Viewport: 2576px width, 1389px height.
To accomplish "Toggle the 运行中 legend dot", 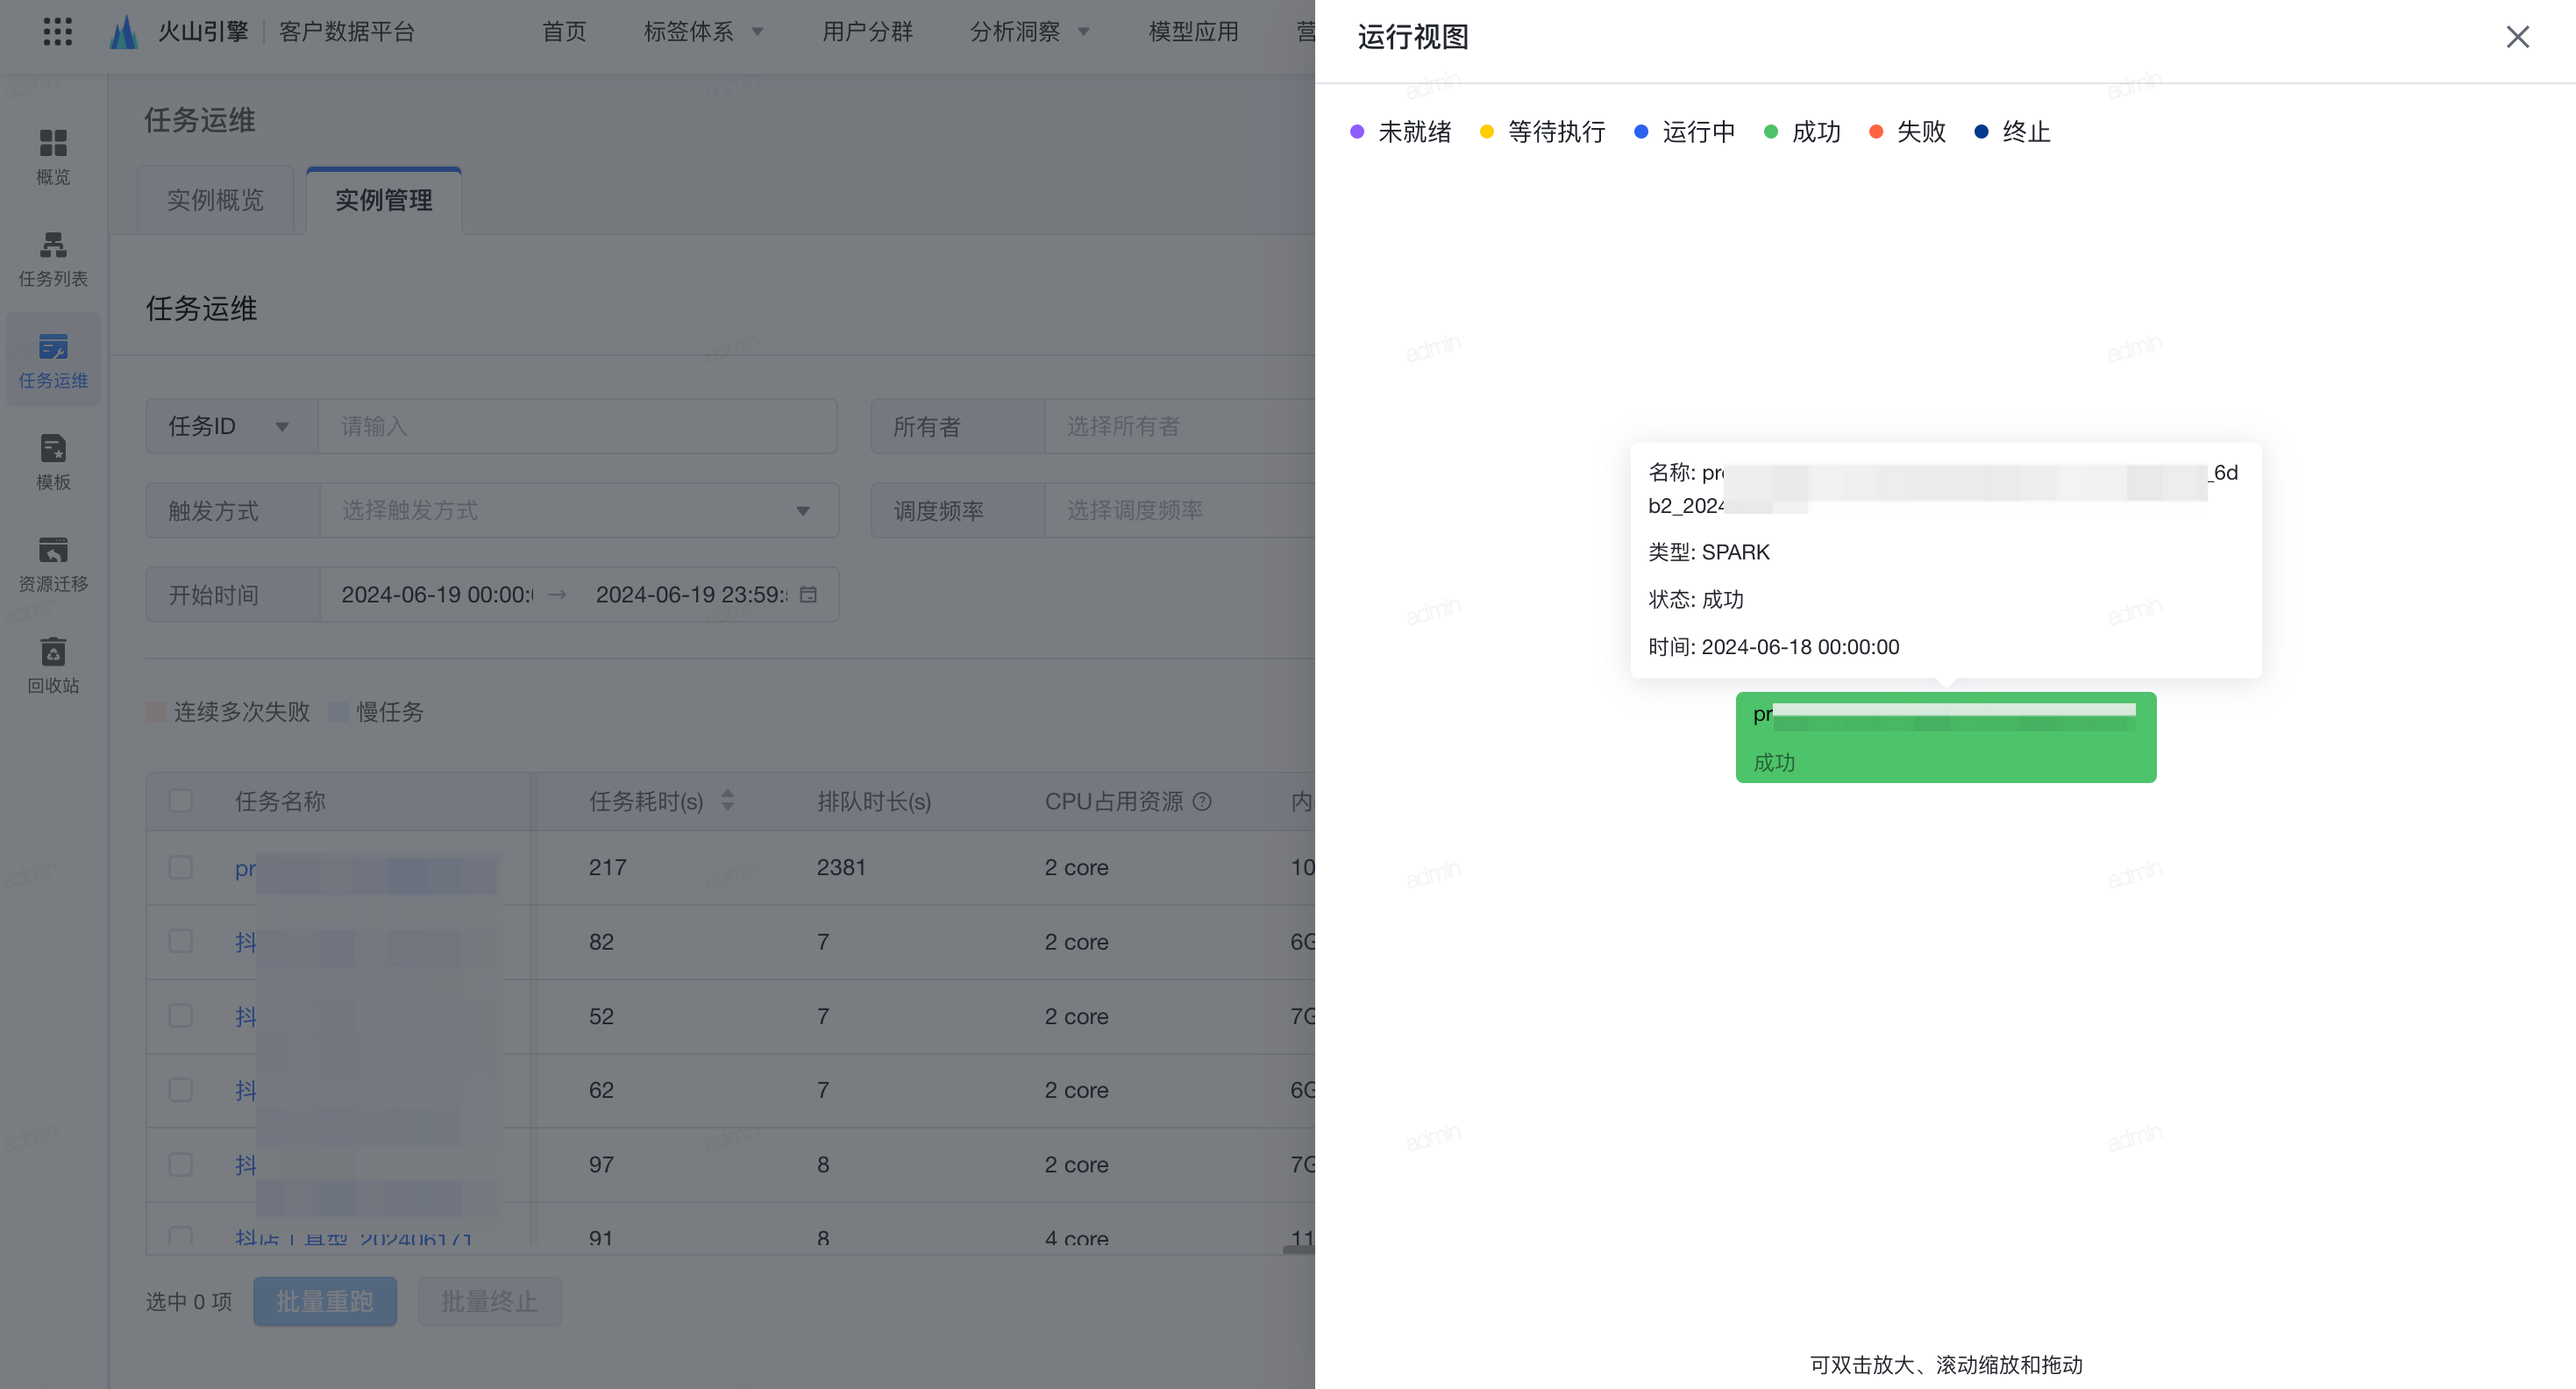I will [1641, 132].
